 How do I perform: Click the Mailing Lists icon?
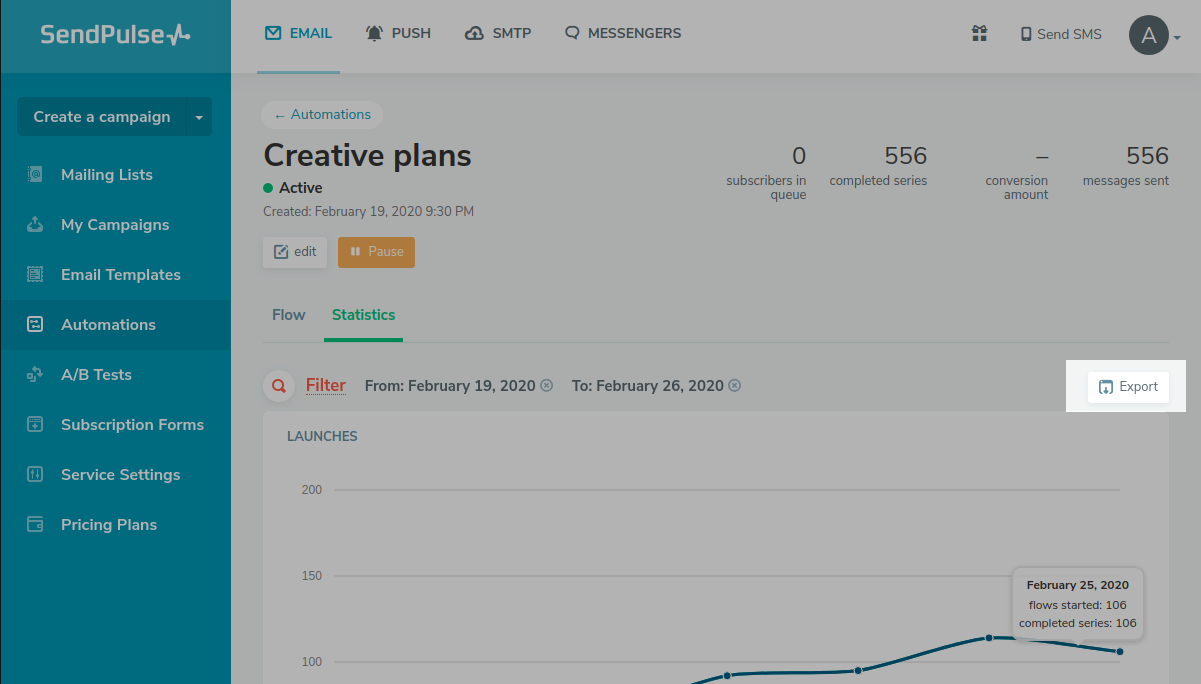pos(35,175)
